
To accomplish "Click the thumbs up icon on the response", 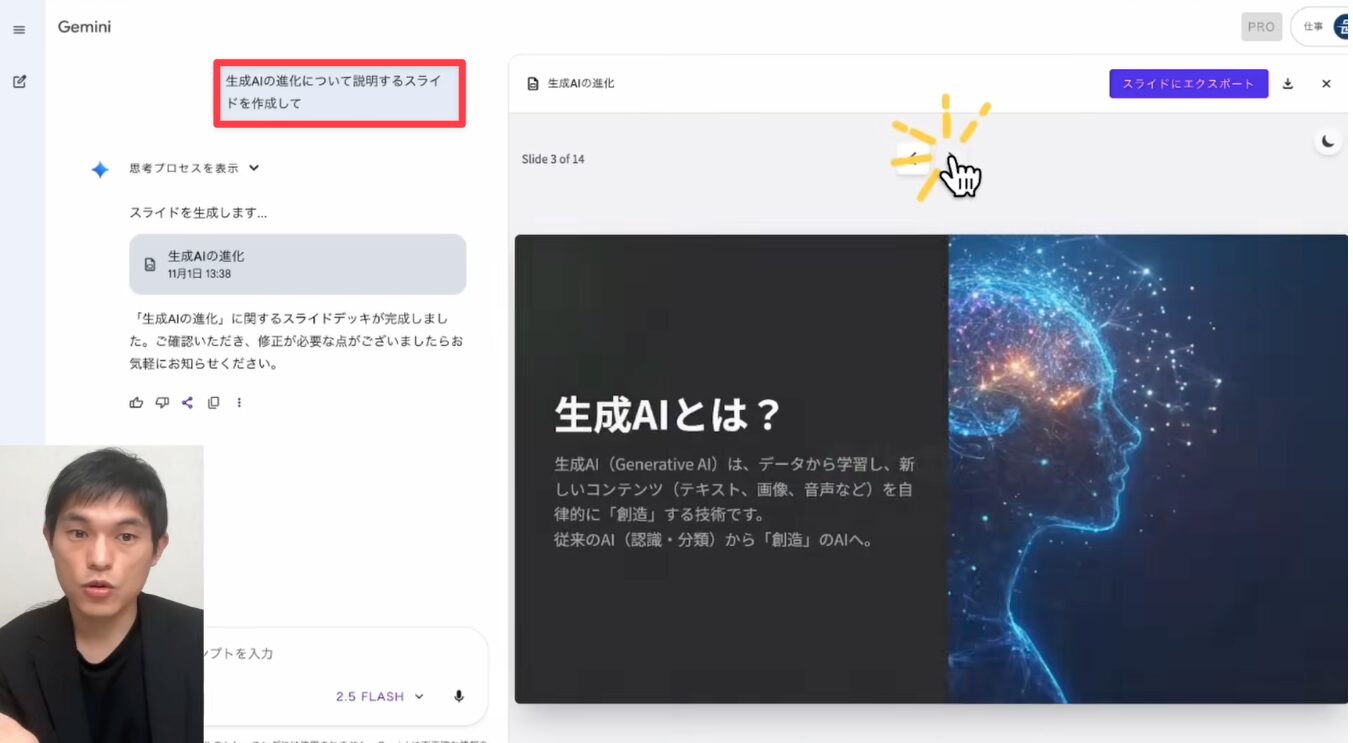I will (136, 403).
